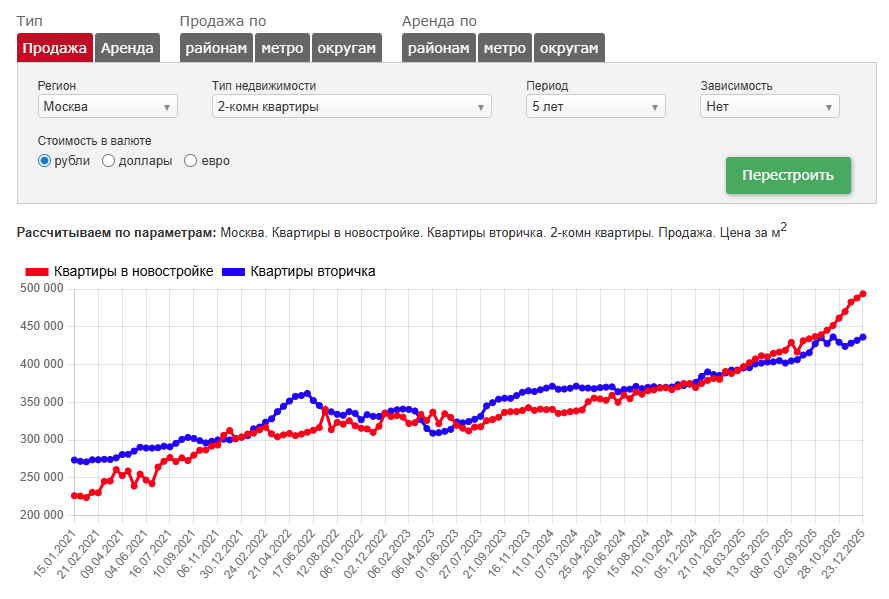Open Аренда по округам tab
This screenshot has width=889, height=599.
[x=569, y=48]
